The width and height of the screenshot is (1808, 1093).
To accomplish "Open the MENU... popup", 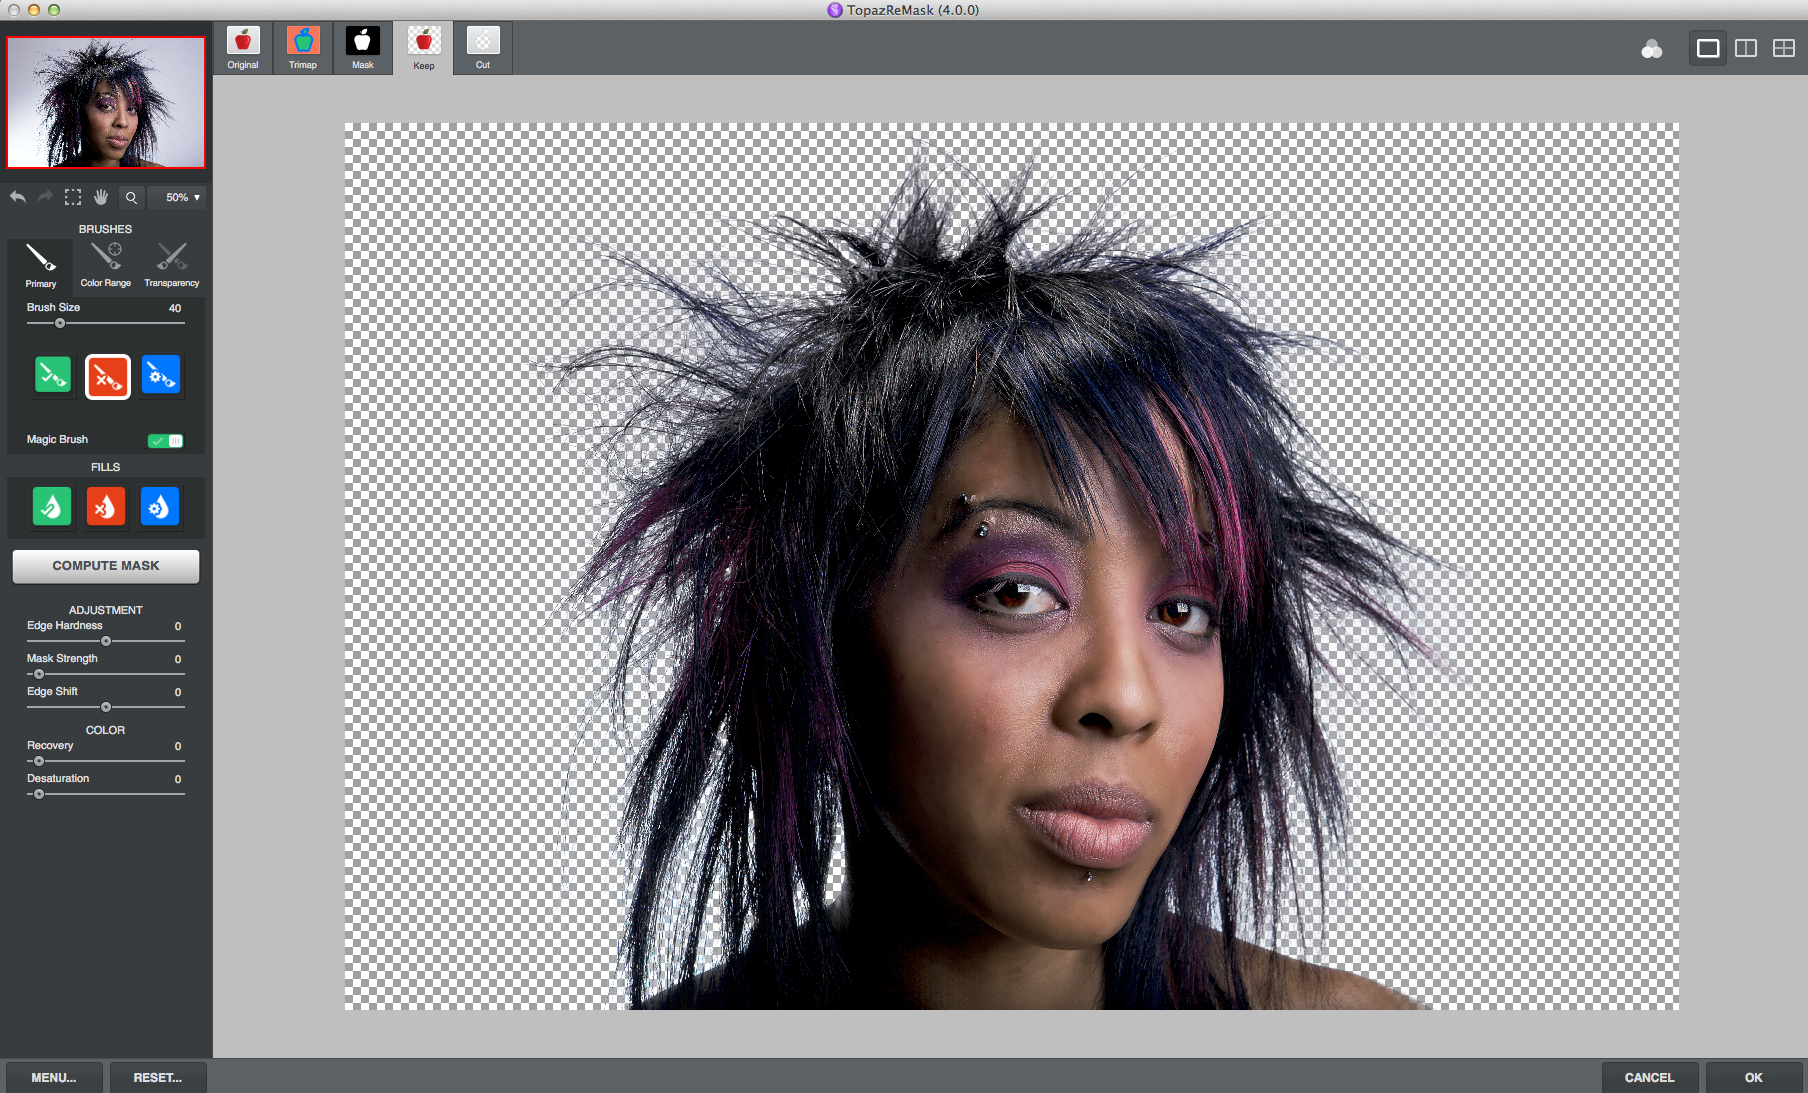I will coord(54,1077).
